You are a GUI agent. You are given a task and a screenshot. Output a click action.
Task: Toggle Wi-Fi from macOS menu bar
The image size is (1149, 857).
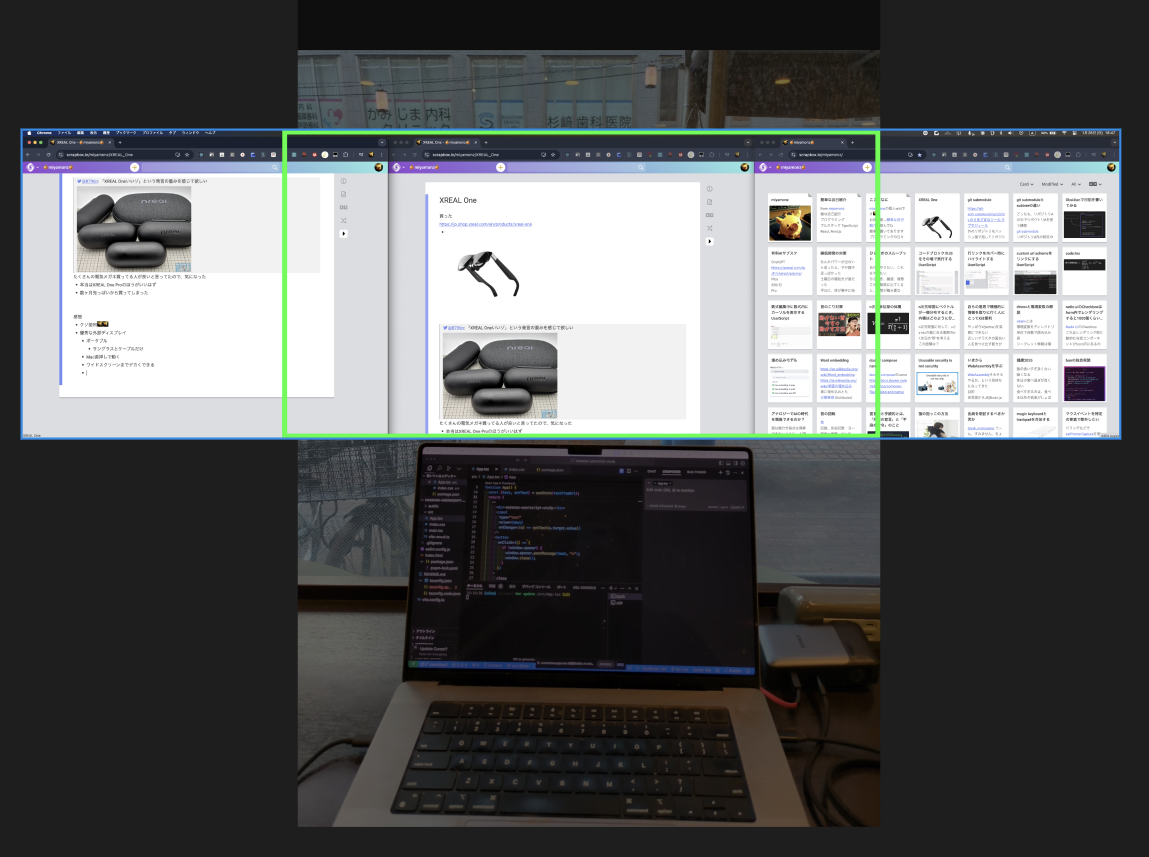(1065, 133)
